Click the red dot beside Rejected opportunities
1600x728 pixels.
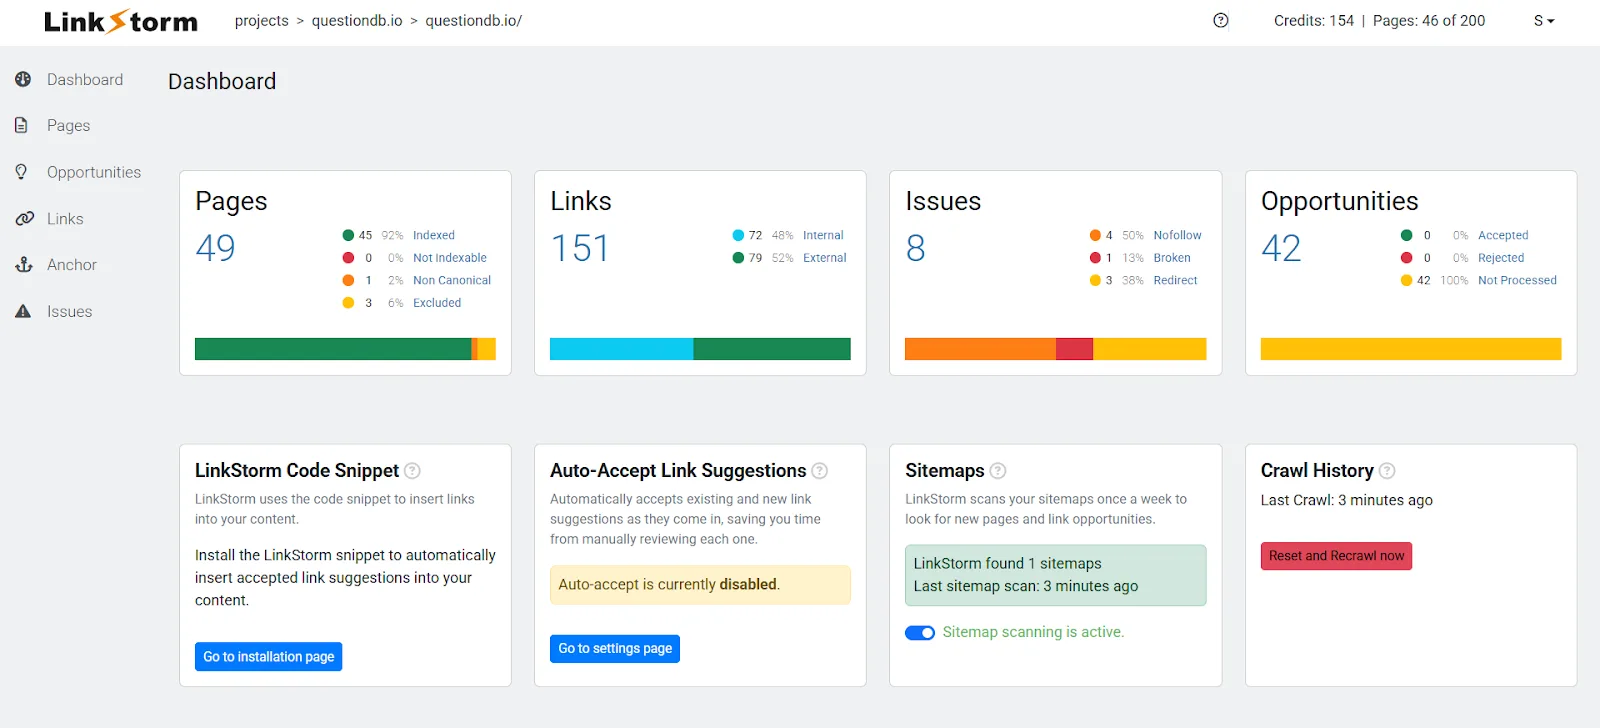click(1406, 258)
